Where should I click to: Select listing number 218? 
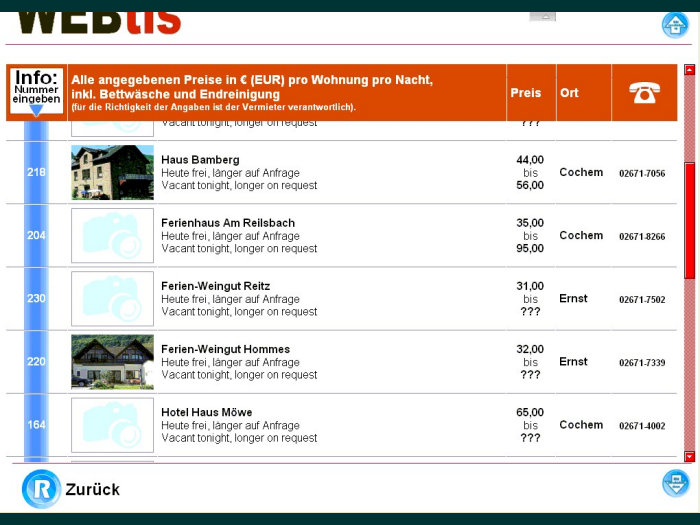point(36,172)
